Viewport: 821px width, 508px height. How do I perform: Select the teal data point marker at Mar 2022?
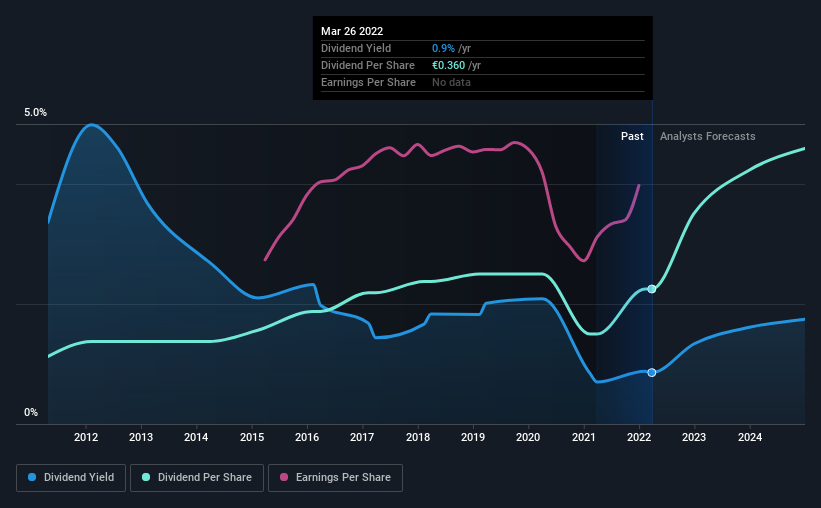(x=652, y=289)
